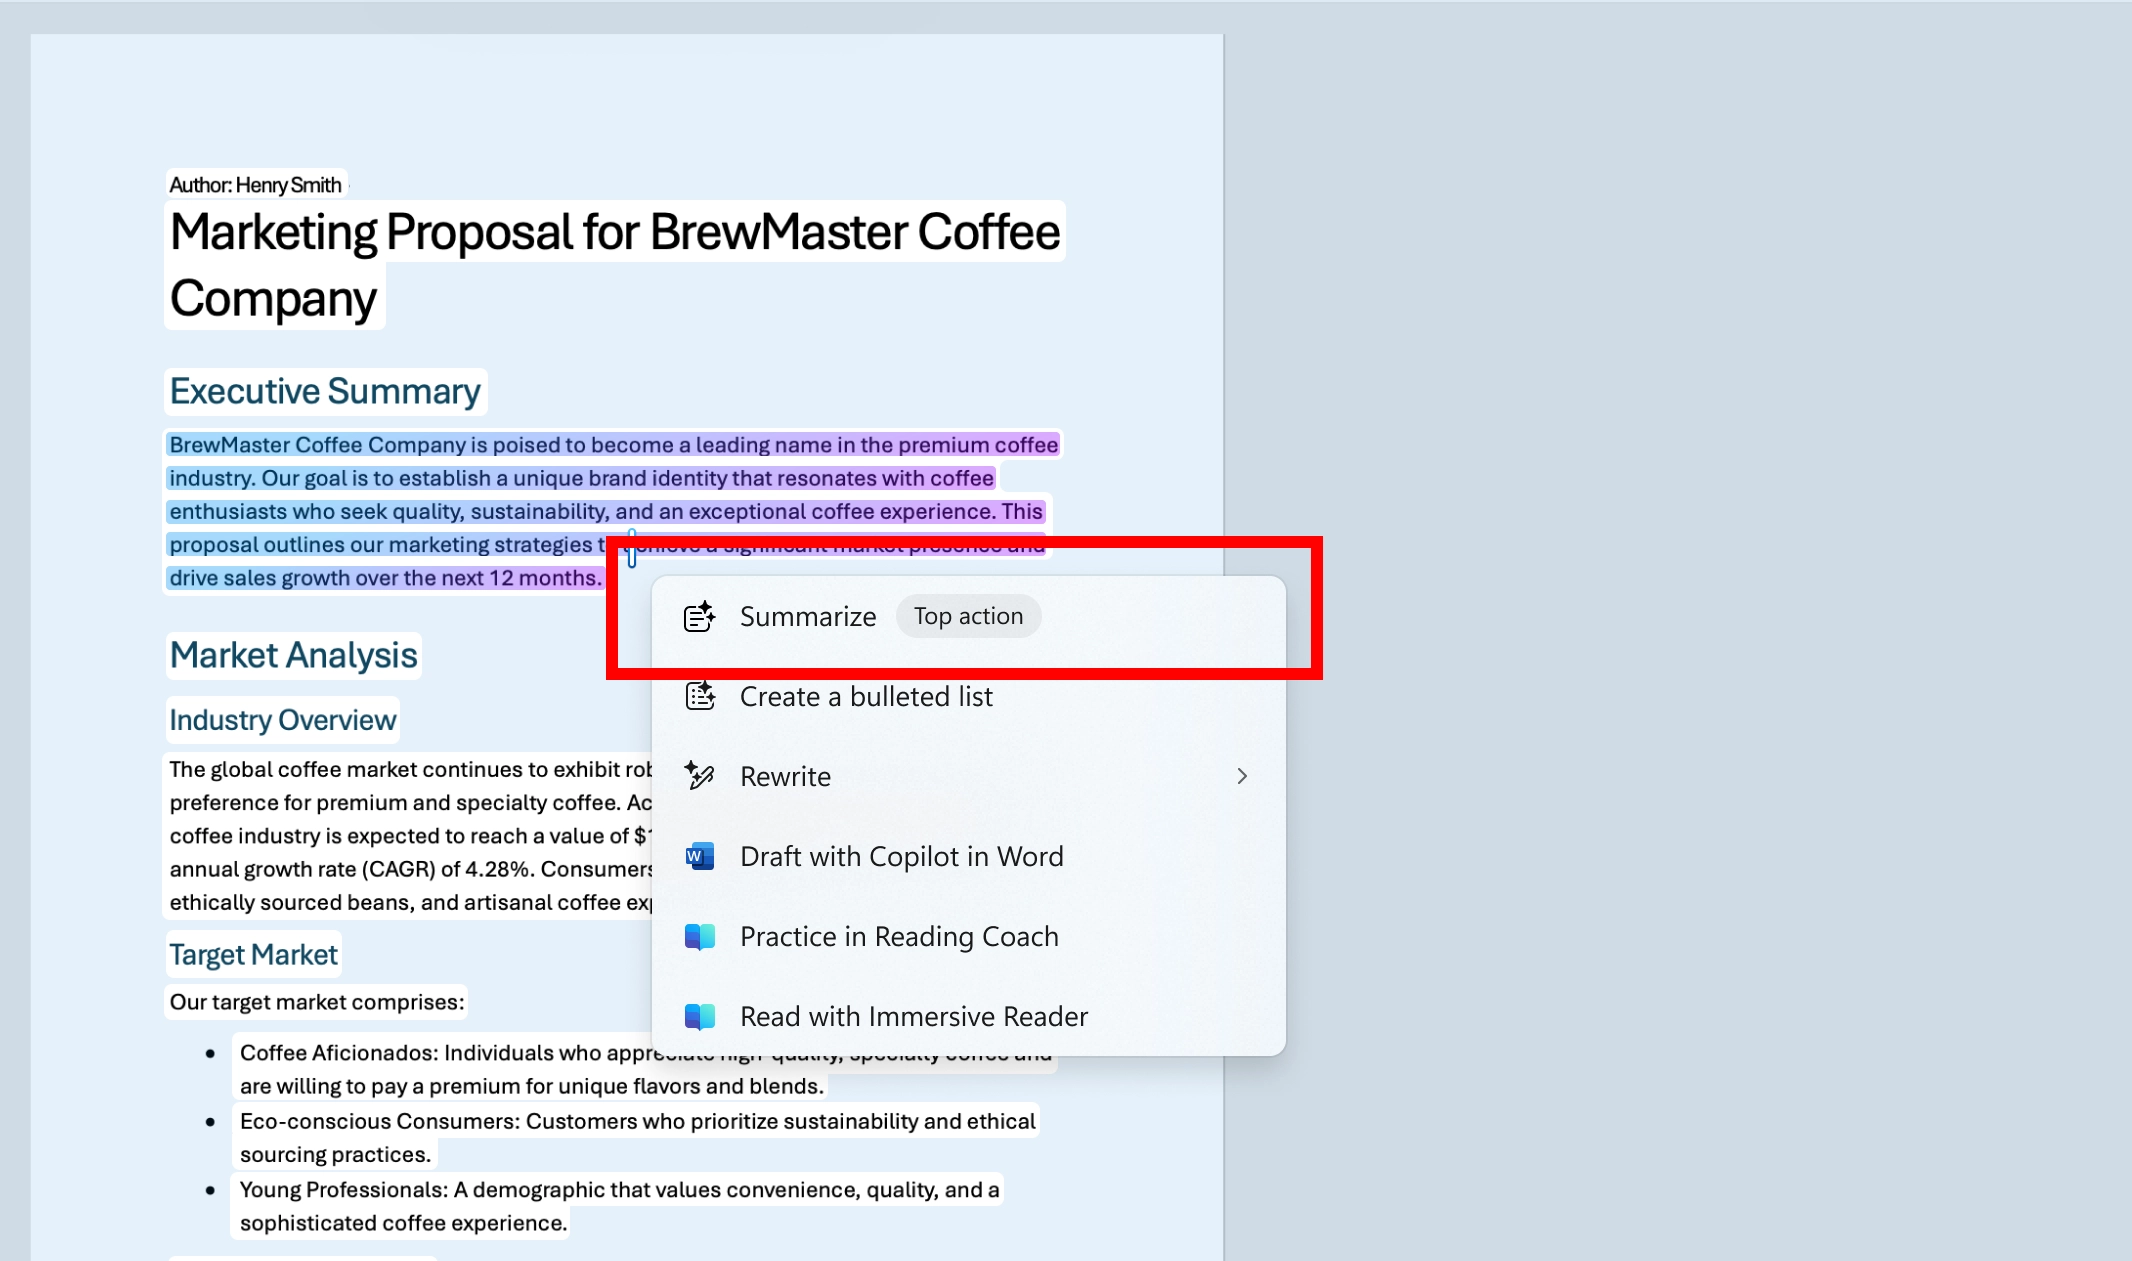This screenshot has height=1261, width=2132.
Task: Click 'The global coffee market continues' line
Action: (x=410, y=769)
